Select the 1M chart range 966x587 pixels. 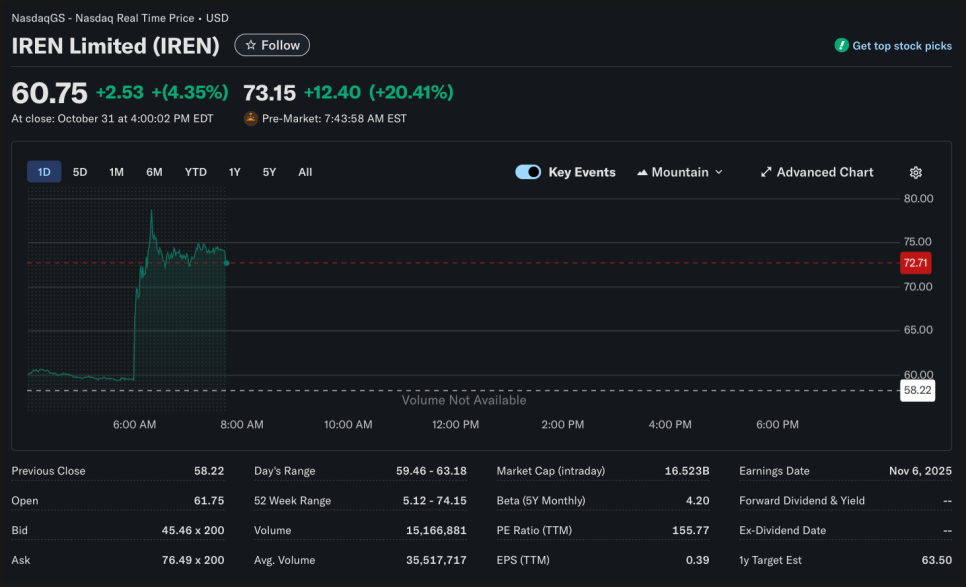pos(116,172)
